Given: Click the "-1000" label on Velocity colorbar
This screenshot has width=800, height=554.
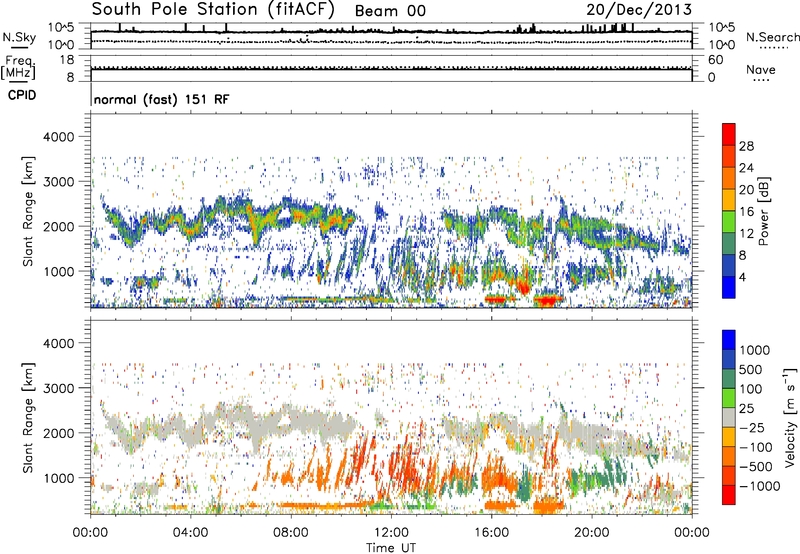Looking at the screenshot, I should click(759, 486).
